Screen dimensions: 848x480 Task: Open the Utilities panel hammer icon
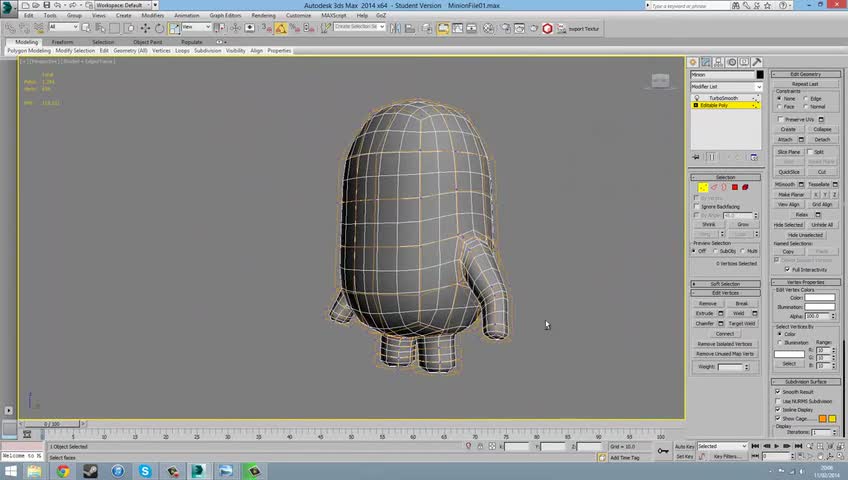click(x=755, y=62)
